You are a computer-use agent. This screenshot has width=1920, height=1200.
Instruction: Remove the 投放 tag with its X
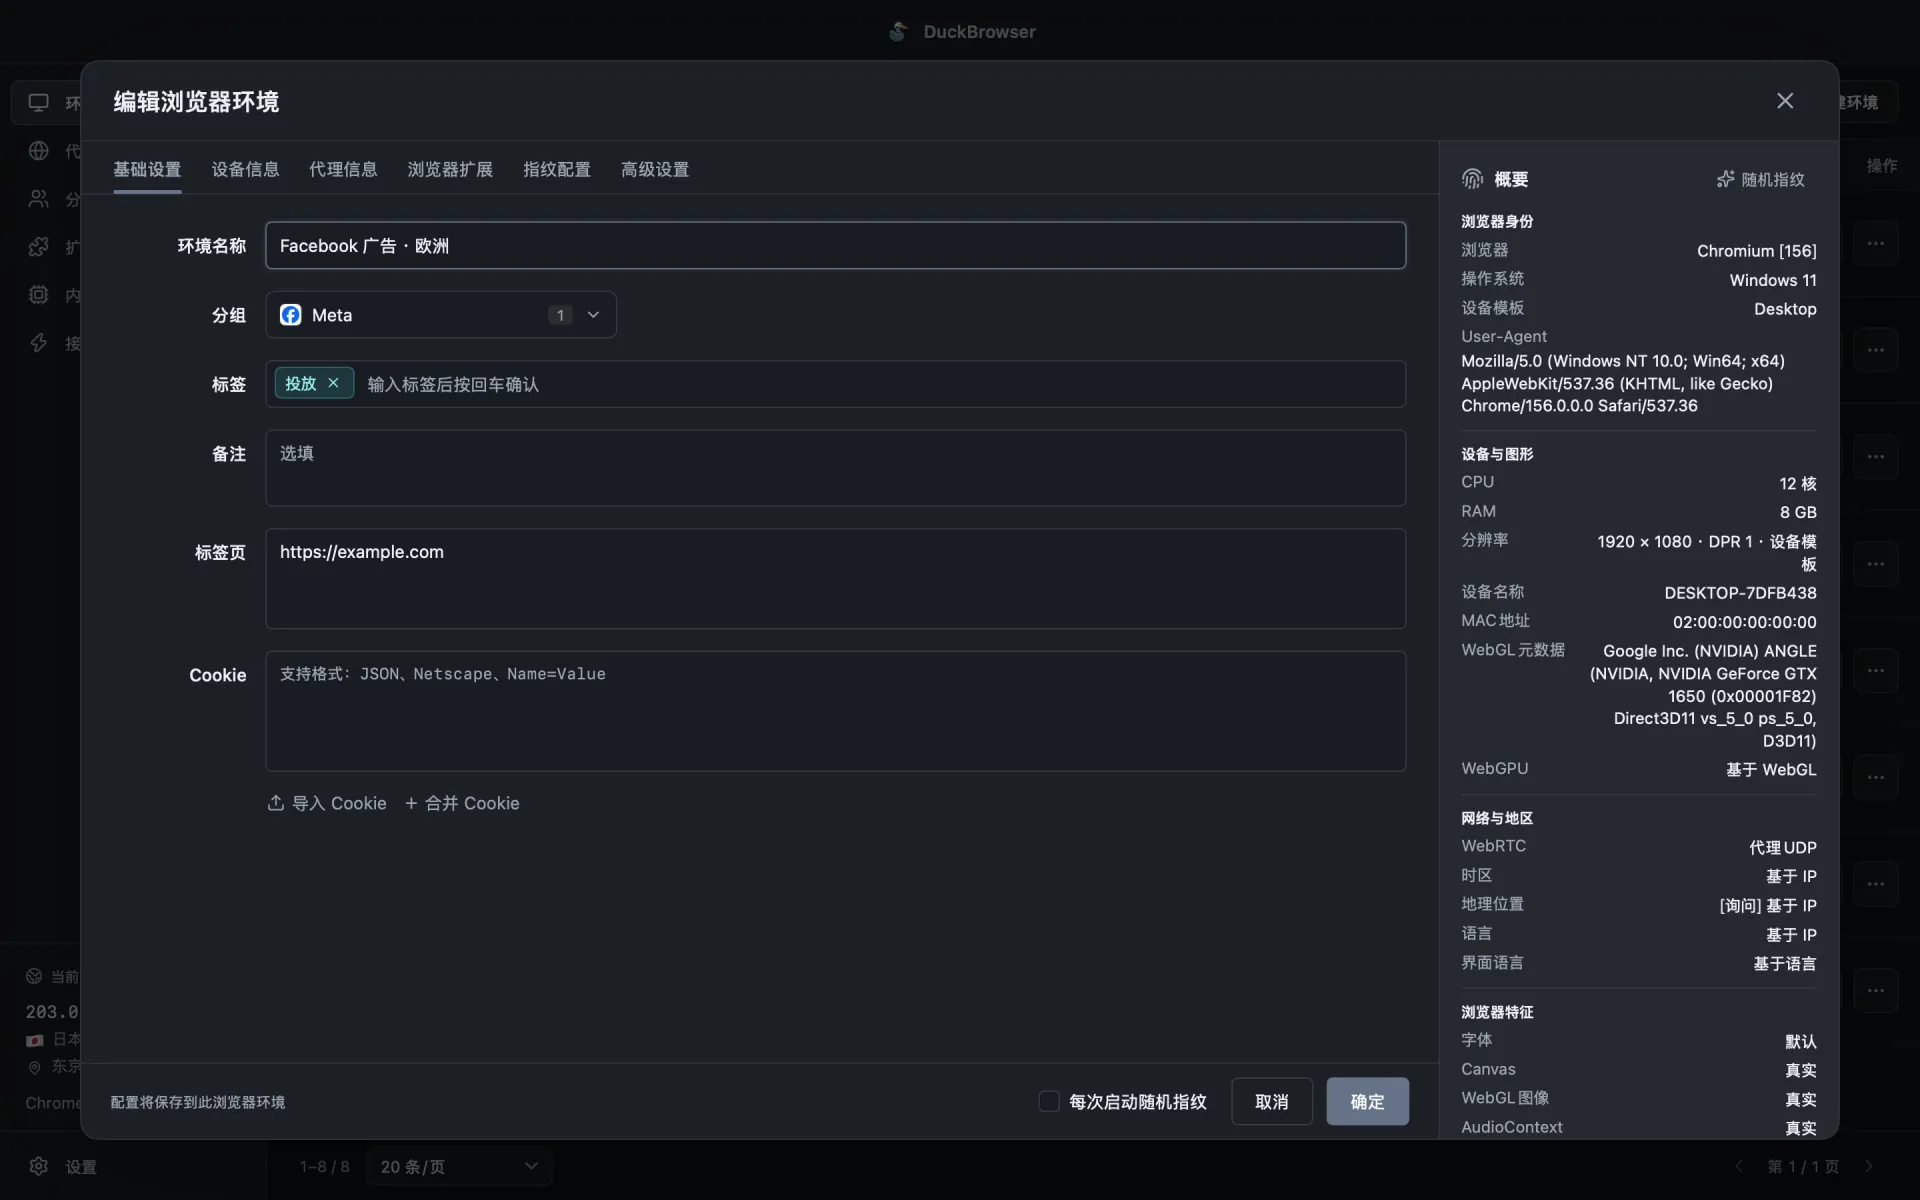[x=334, y=383]
